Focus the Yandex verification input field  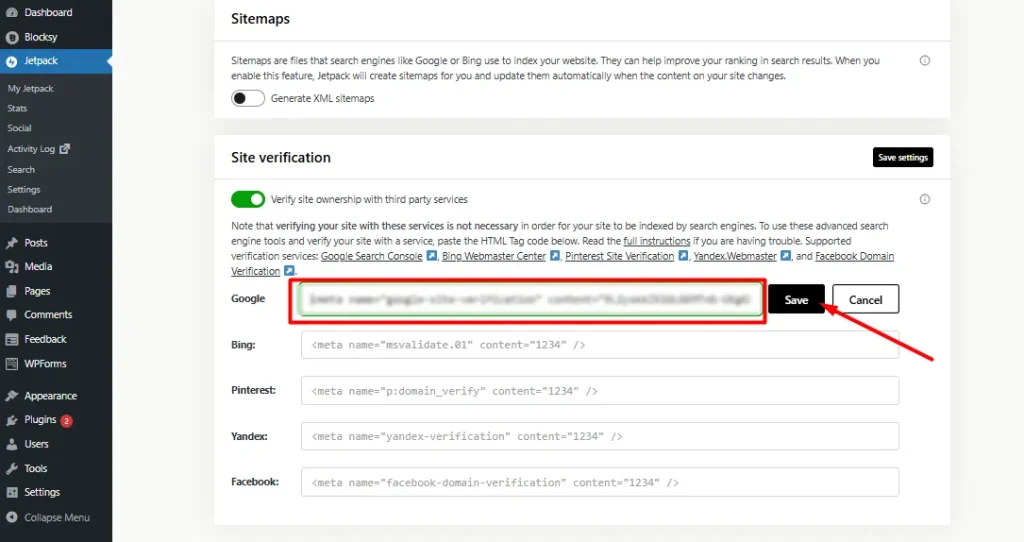point(600,436)
